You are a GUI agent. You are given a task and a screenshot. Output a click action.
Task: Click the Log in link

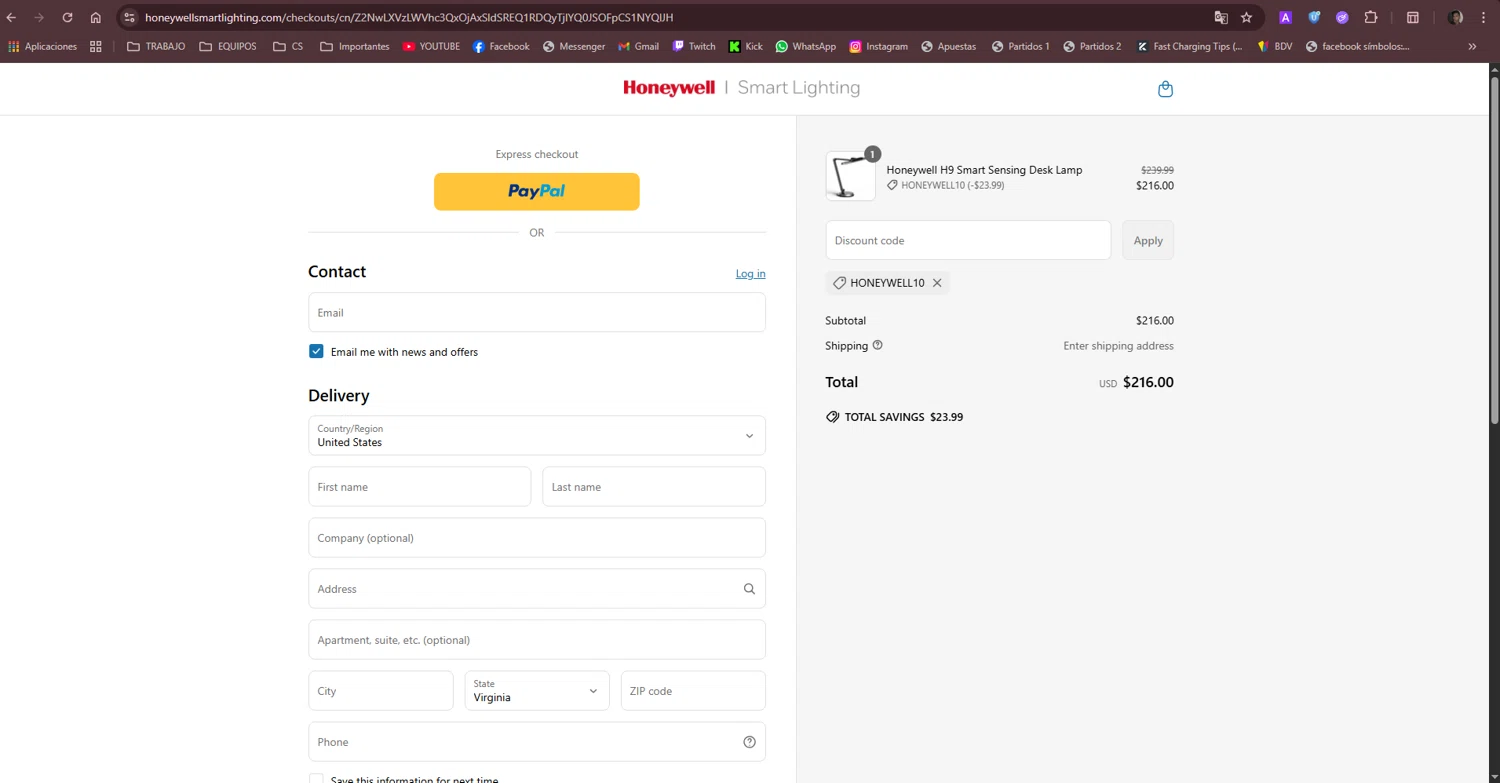(x=751, y=273)
